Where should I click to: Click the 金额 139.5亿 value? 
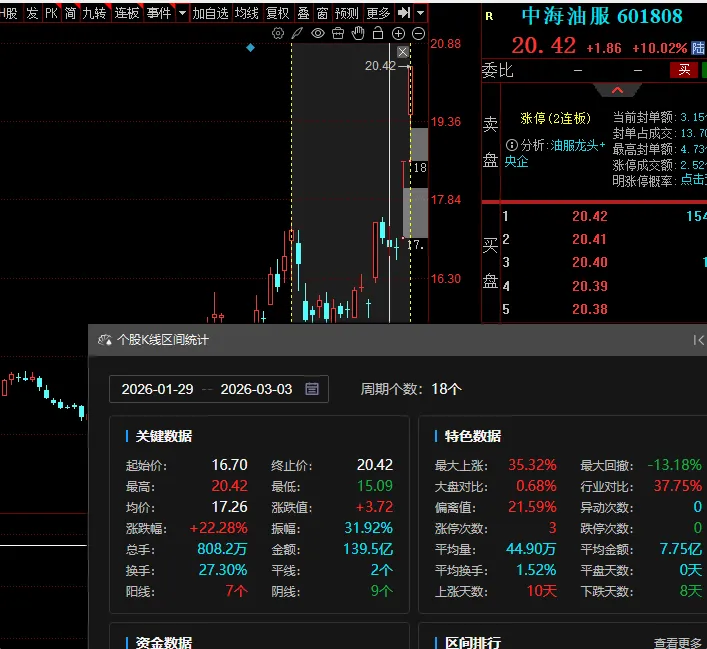(368, 549)
